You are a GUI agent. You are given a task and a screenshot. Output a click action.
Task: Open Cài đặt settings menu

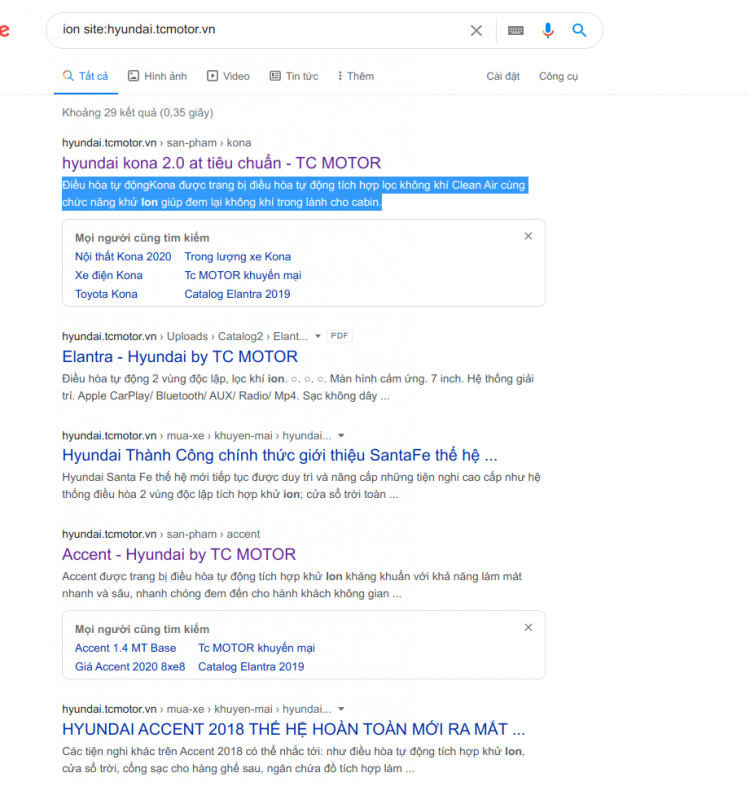pos(503,76)
